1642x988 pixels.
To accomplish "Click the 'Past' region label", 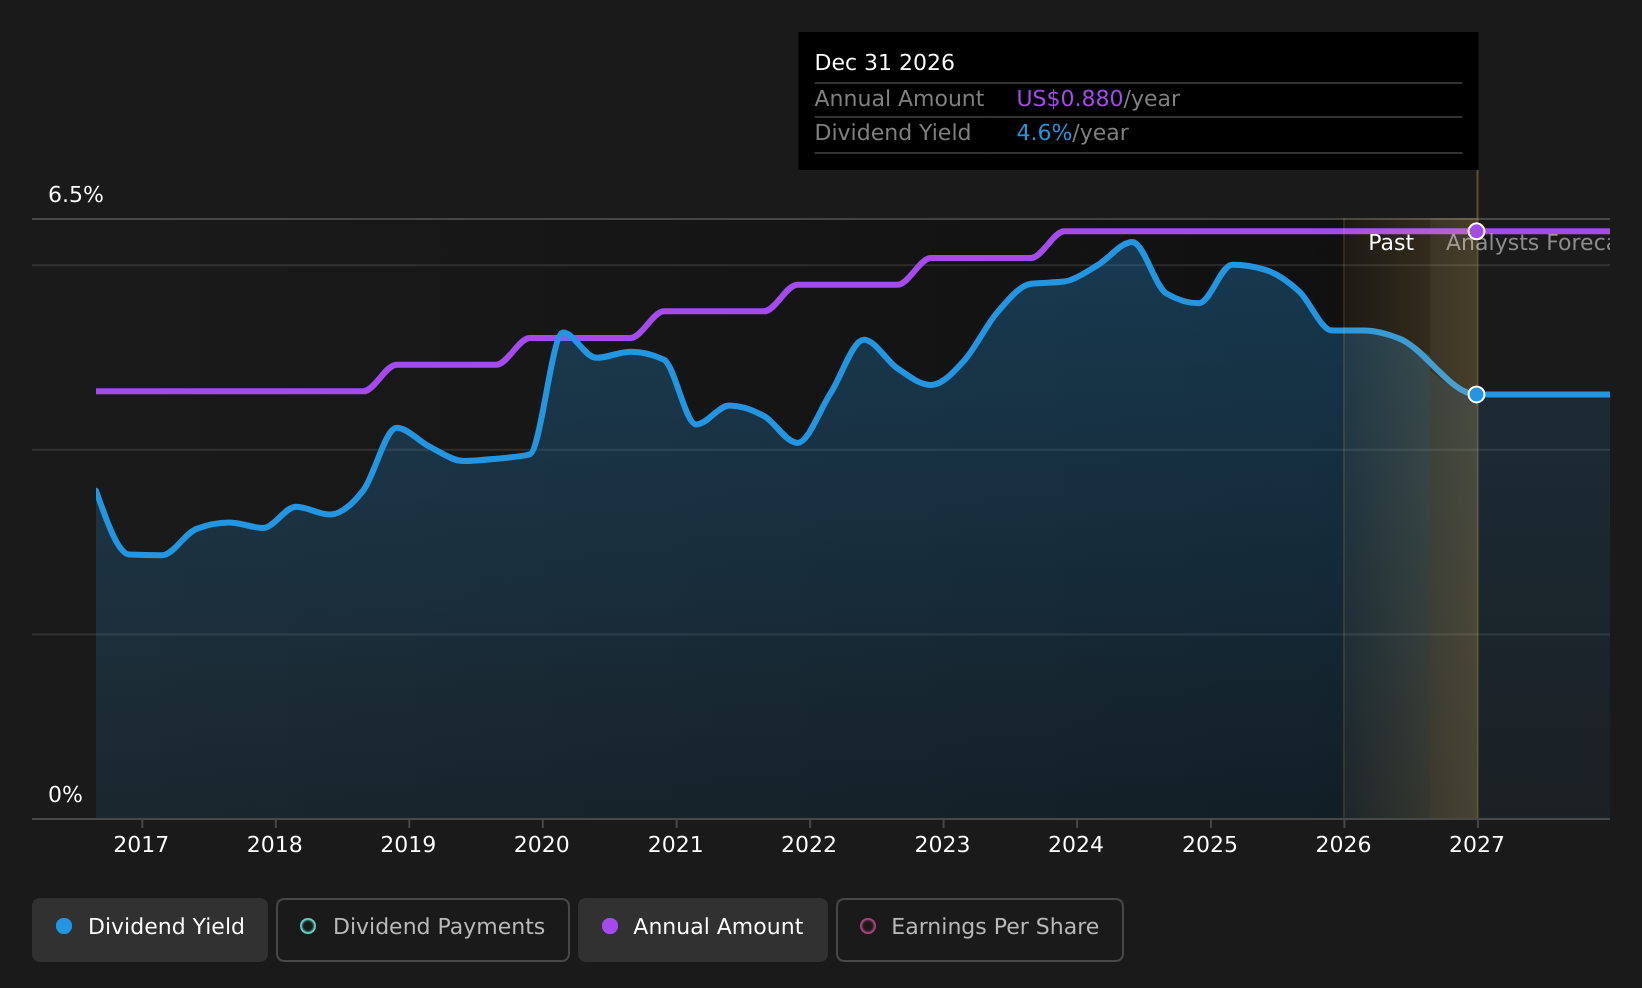I will click(1391, 243).
